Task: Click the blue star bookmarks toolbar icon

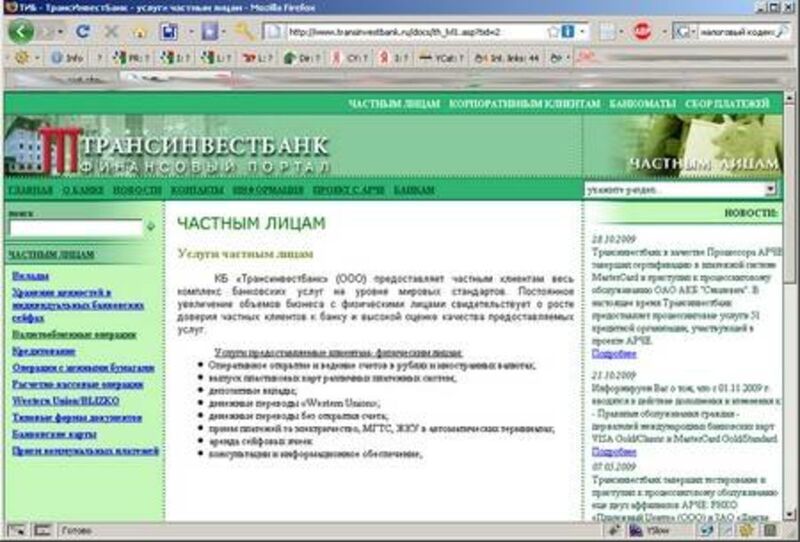Action: (x=210, y=32)
